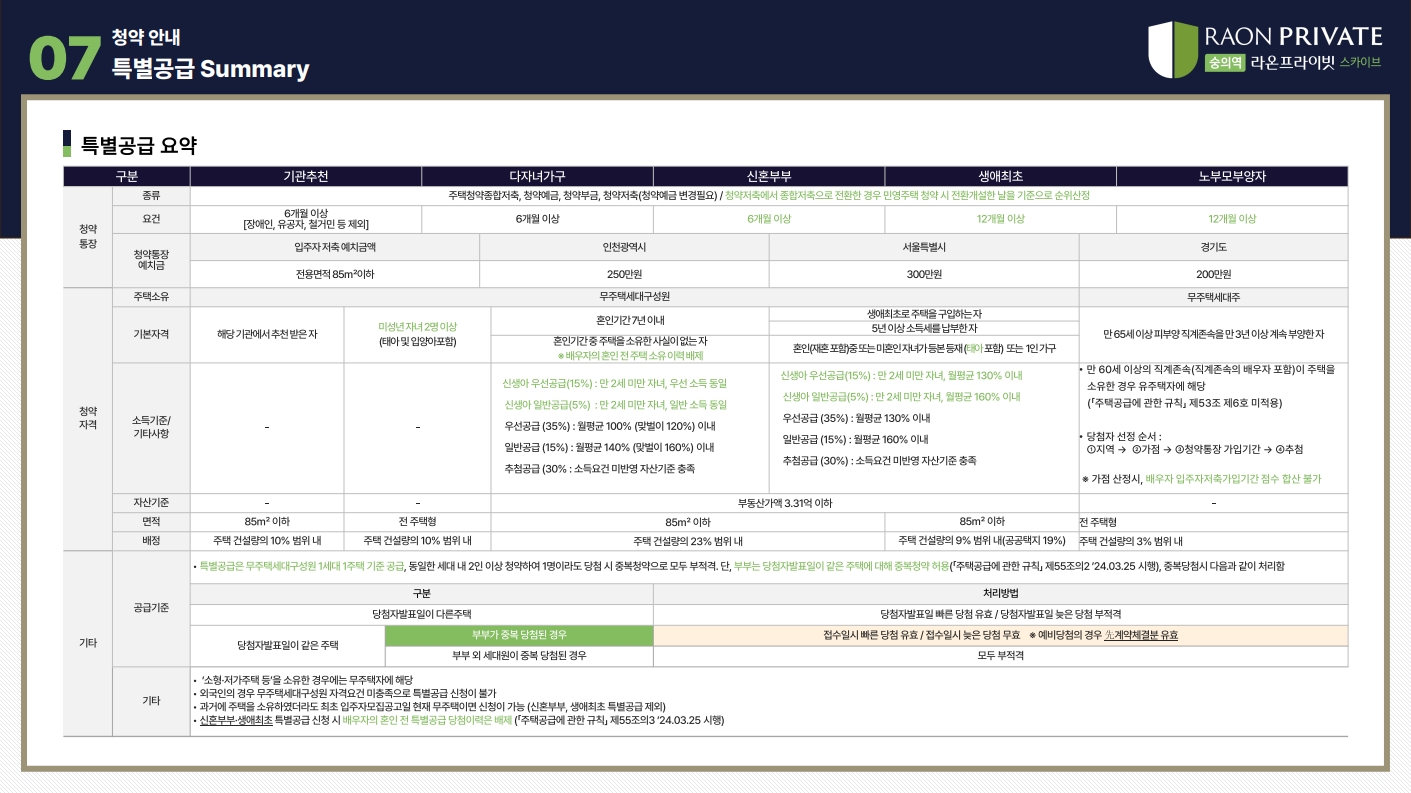Click the underlined 先계약체결분 유효 text

tap(1141, 635)
